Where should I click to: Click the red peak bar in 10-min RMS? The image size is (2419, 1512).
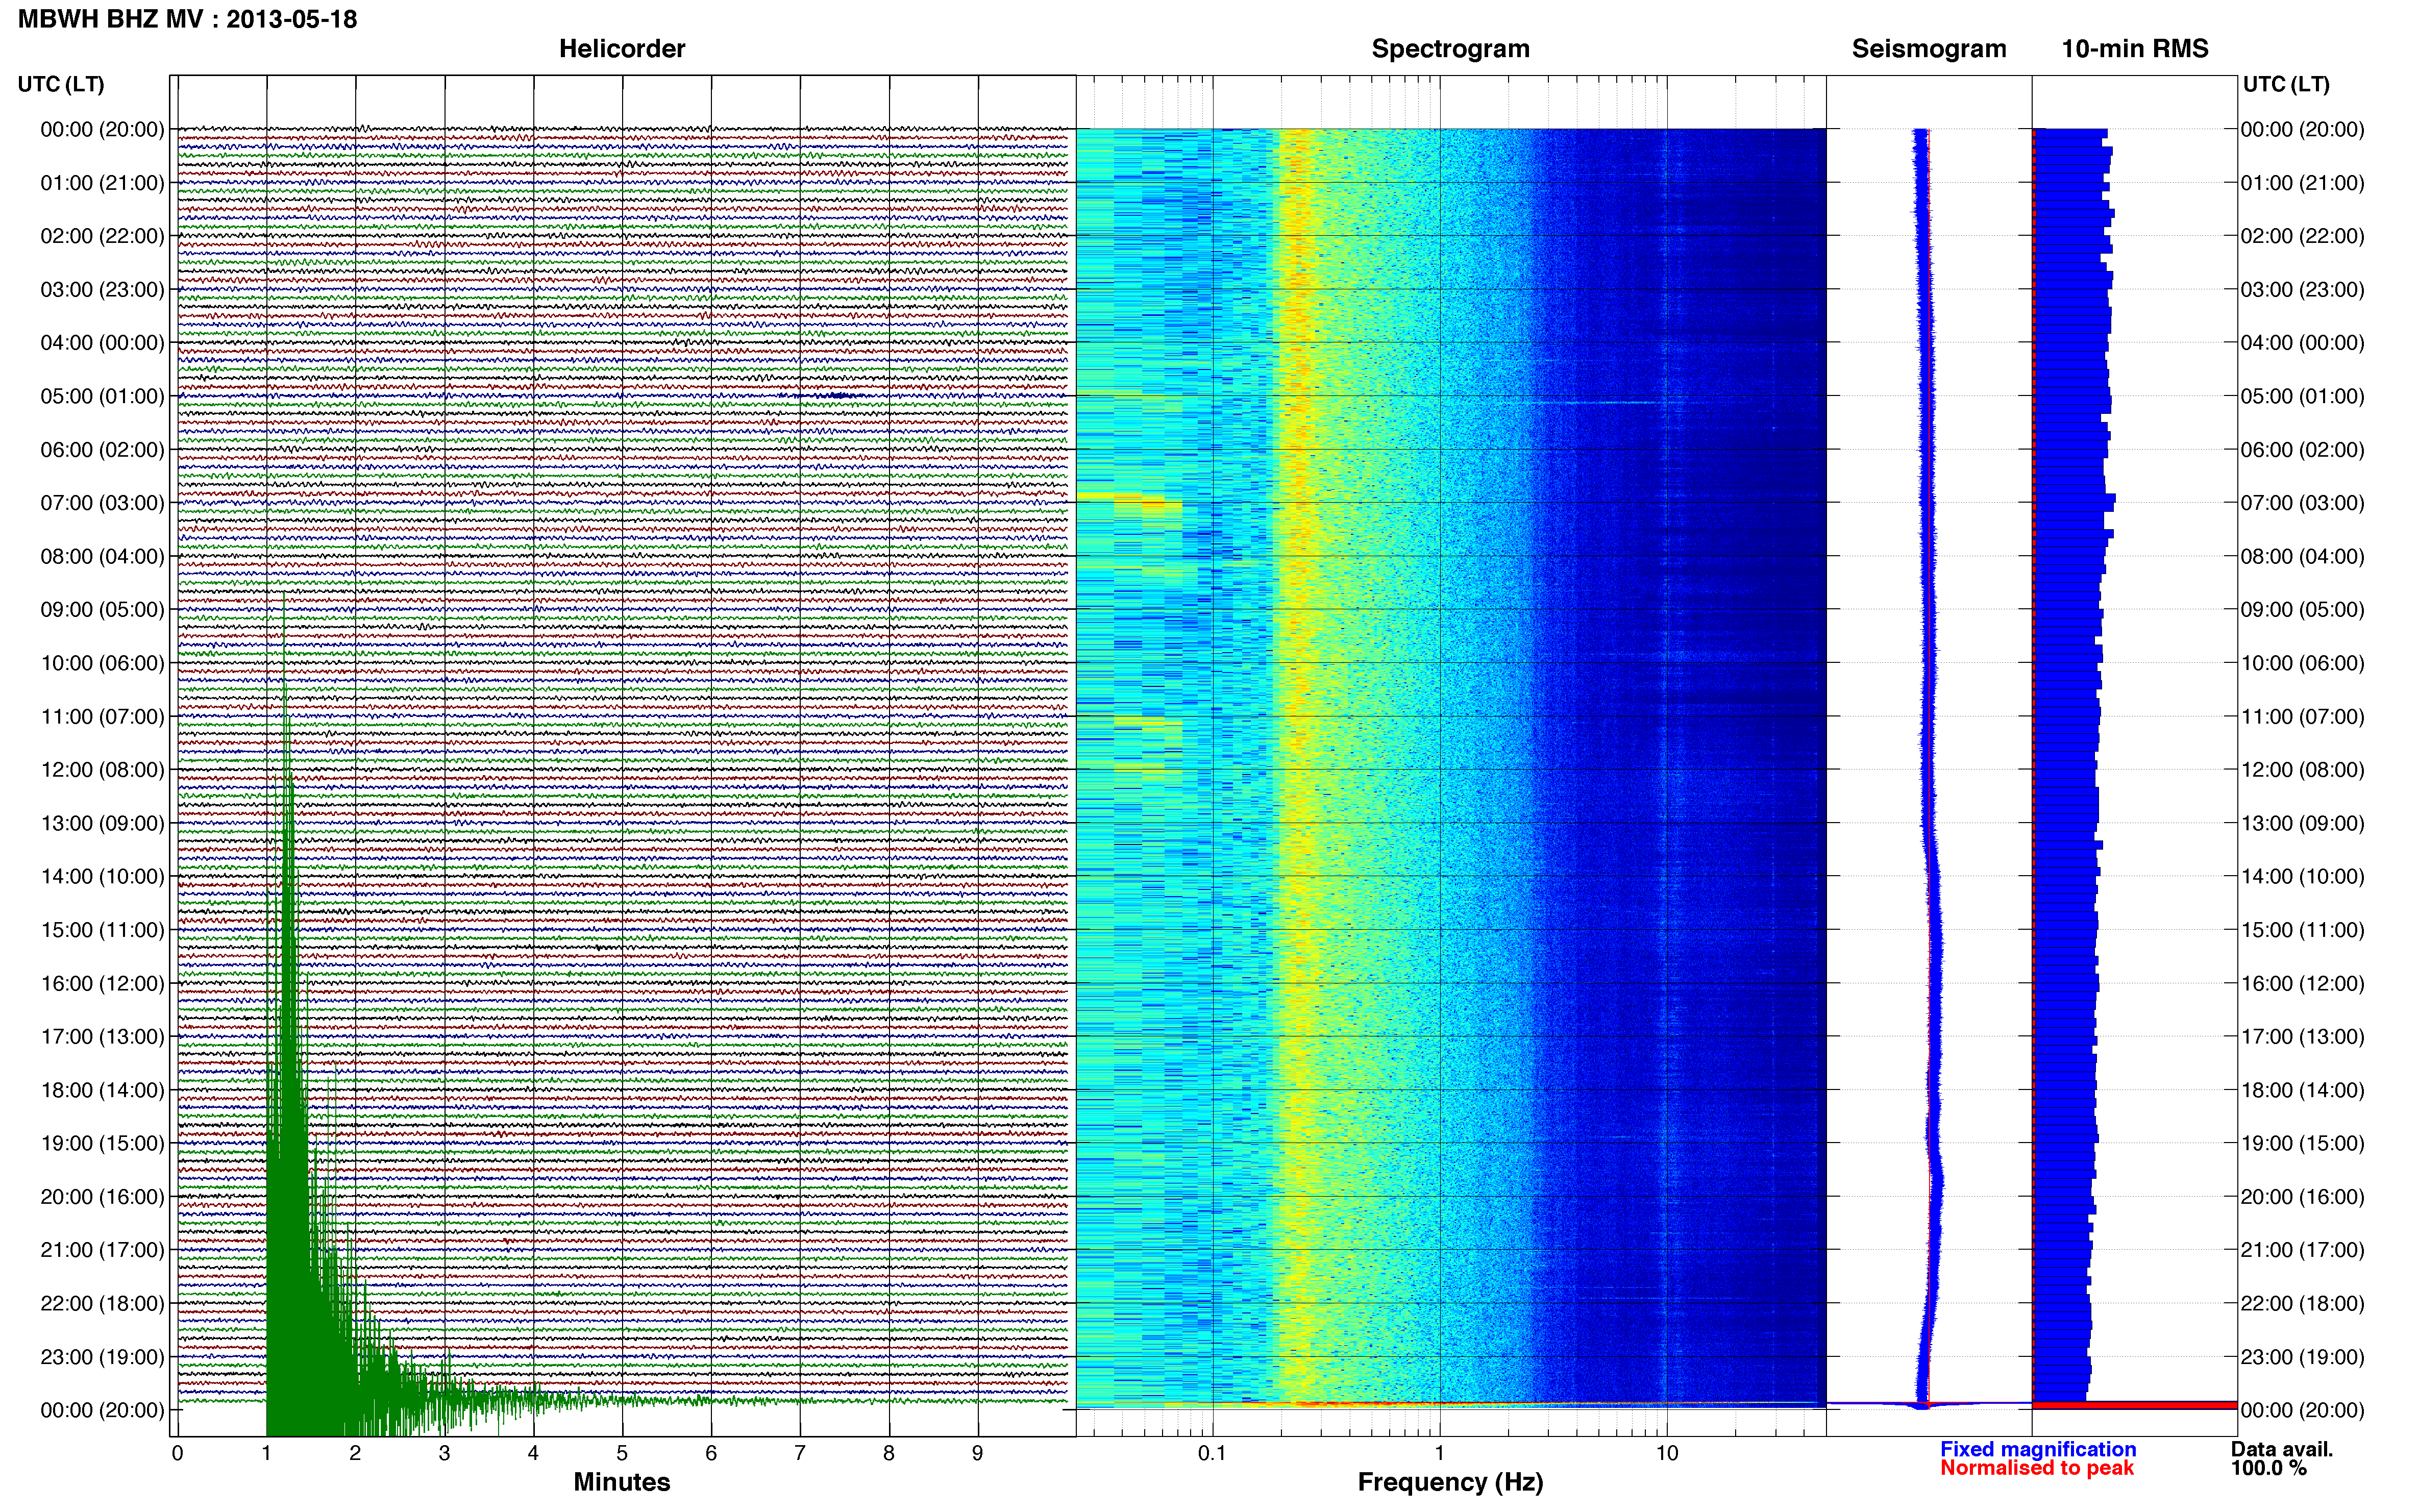[2134, 1405]
